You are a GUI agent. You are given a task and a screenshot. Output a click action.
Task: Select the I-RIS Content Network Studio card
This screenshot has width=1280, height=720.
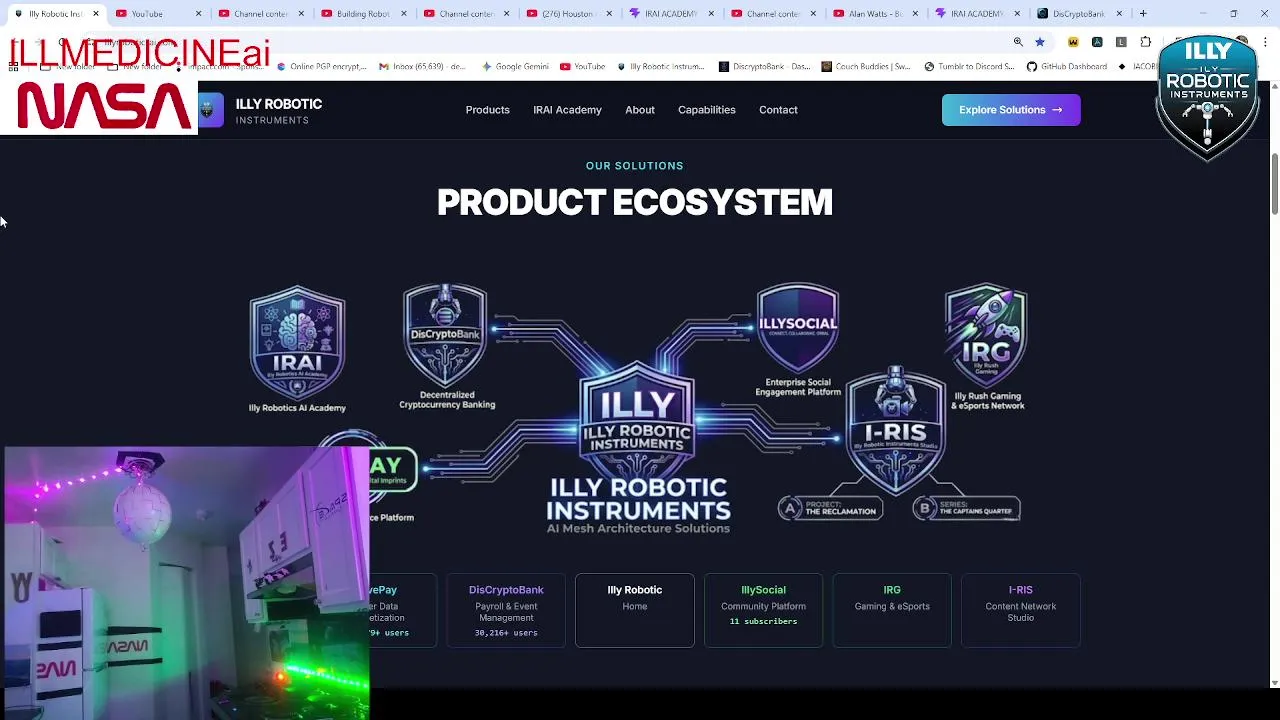click(1021, 610)
